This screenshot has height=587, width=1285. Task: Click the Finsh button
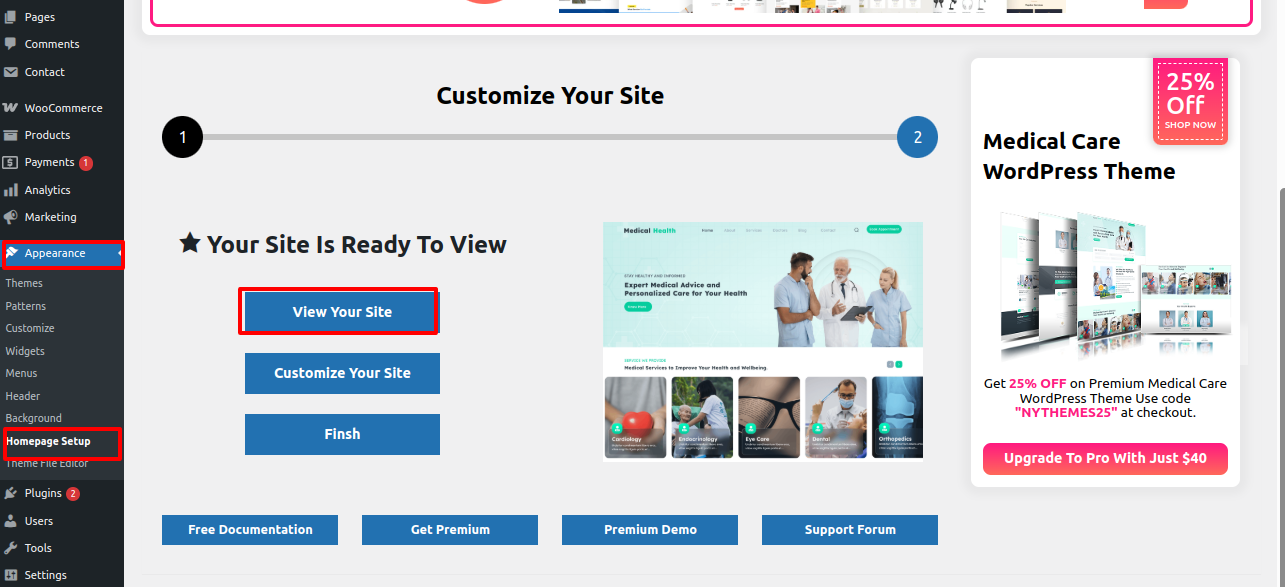[x=342, y=434]
